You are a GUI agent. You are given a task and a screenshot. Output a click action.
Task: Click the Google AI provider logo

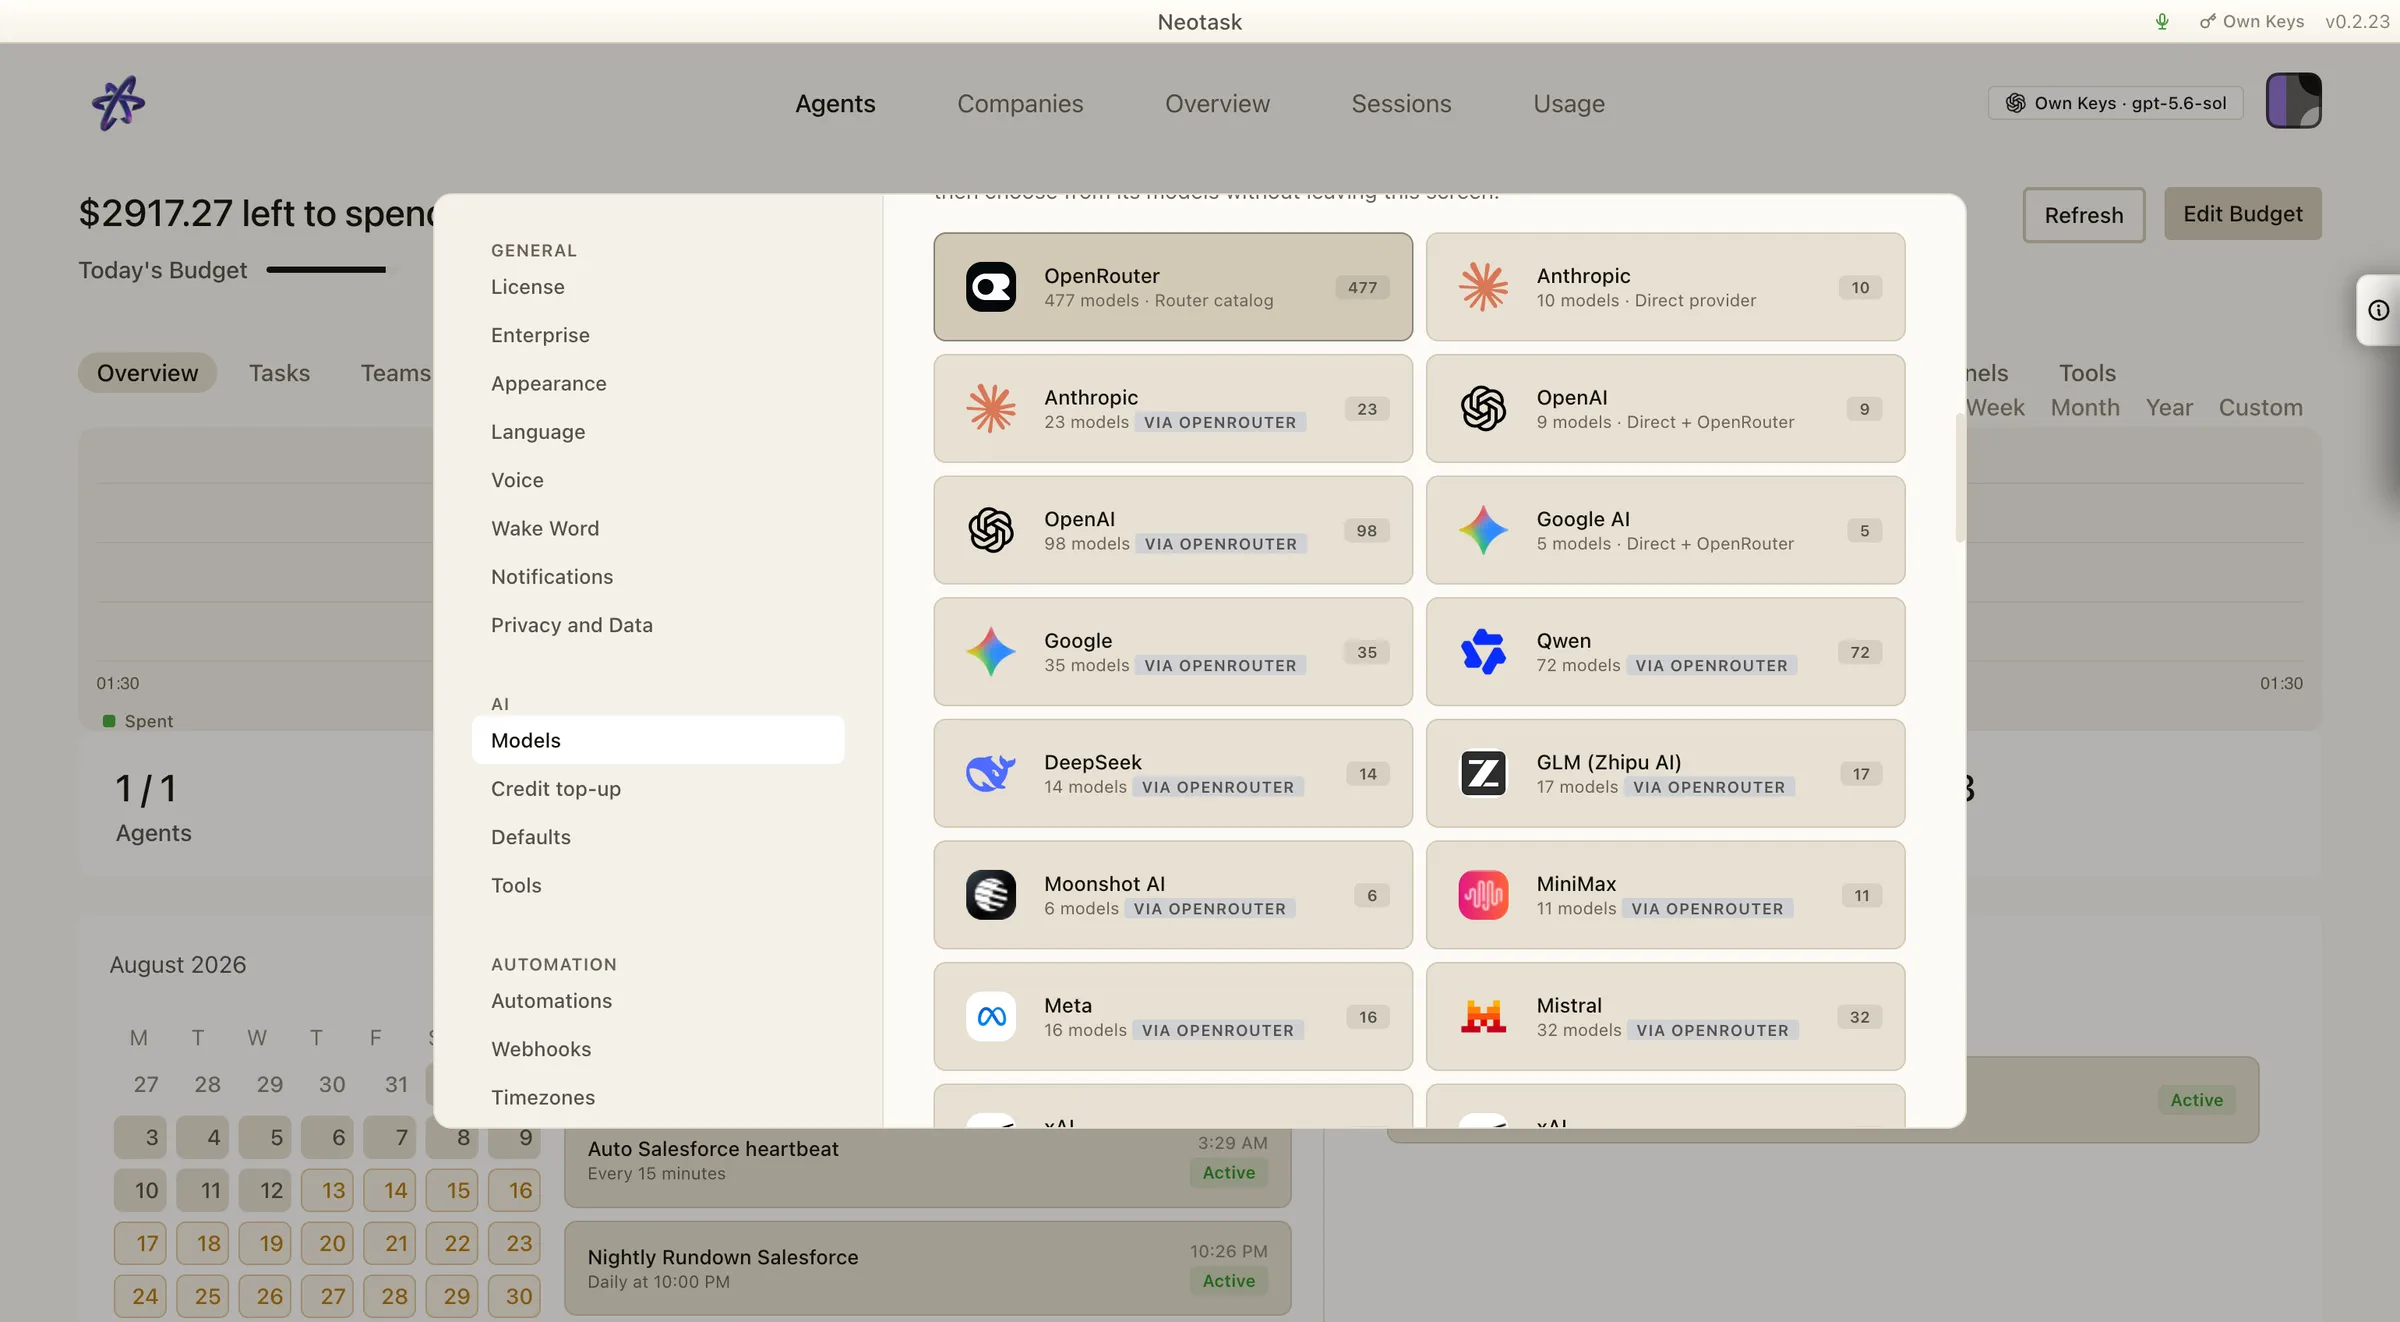tap(1483, 530)
